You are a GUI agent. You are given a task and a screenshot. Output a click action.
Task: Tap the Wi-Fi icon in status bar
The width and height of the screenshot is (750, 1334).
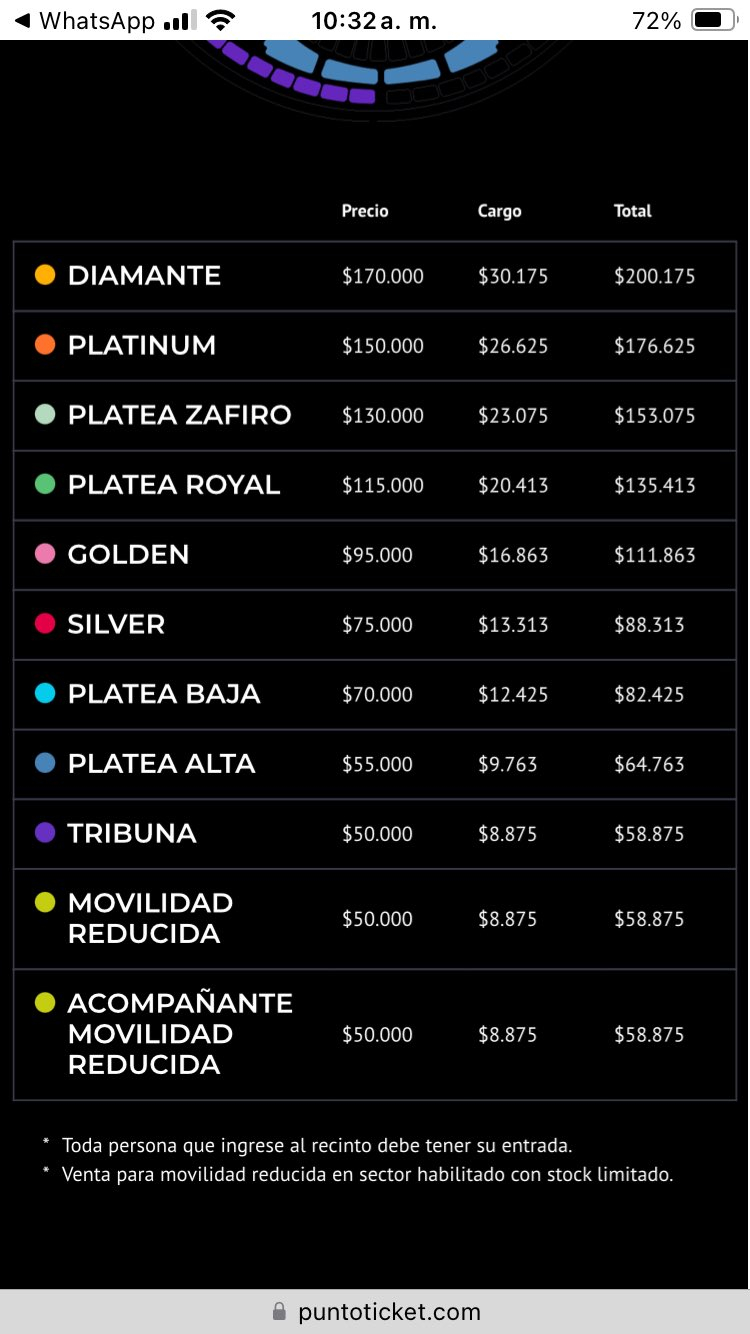tap(222, 20)
